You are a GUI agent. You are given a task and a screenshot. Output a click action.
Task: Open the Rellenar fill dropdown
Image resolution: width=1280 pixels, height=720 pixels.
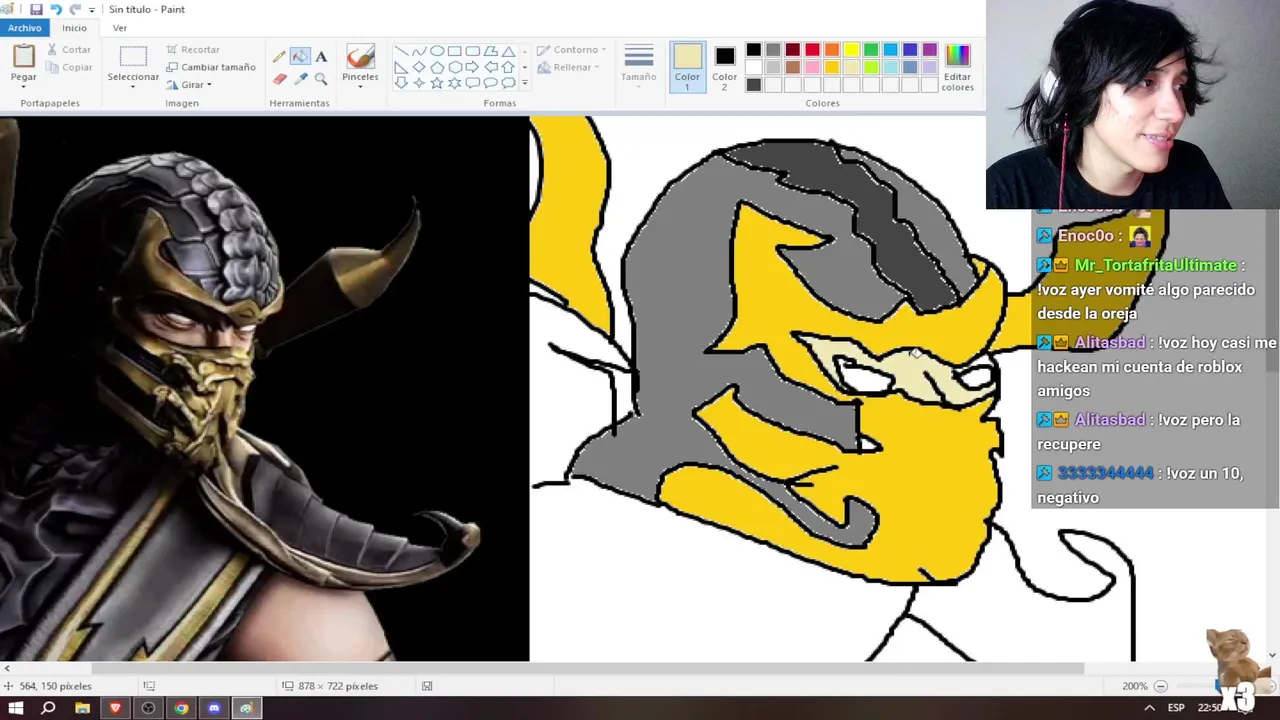[568, 67]
